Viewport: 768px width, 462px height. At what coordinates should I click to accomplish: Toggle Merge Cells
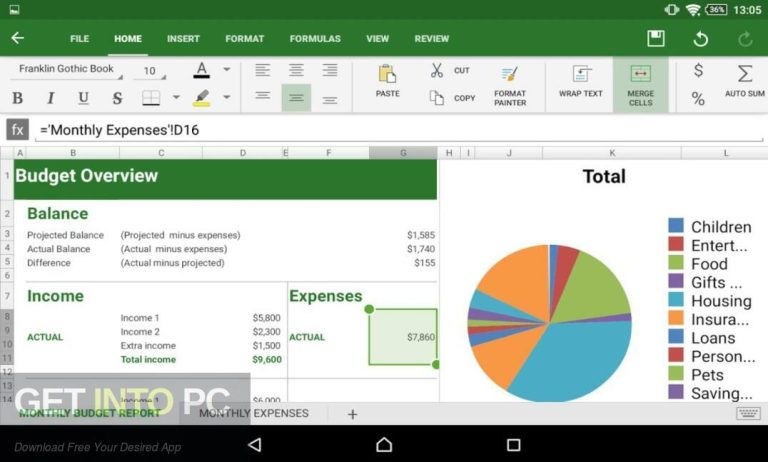point(640,85)
